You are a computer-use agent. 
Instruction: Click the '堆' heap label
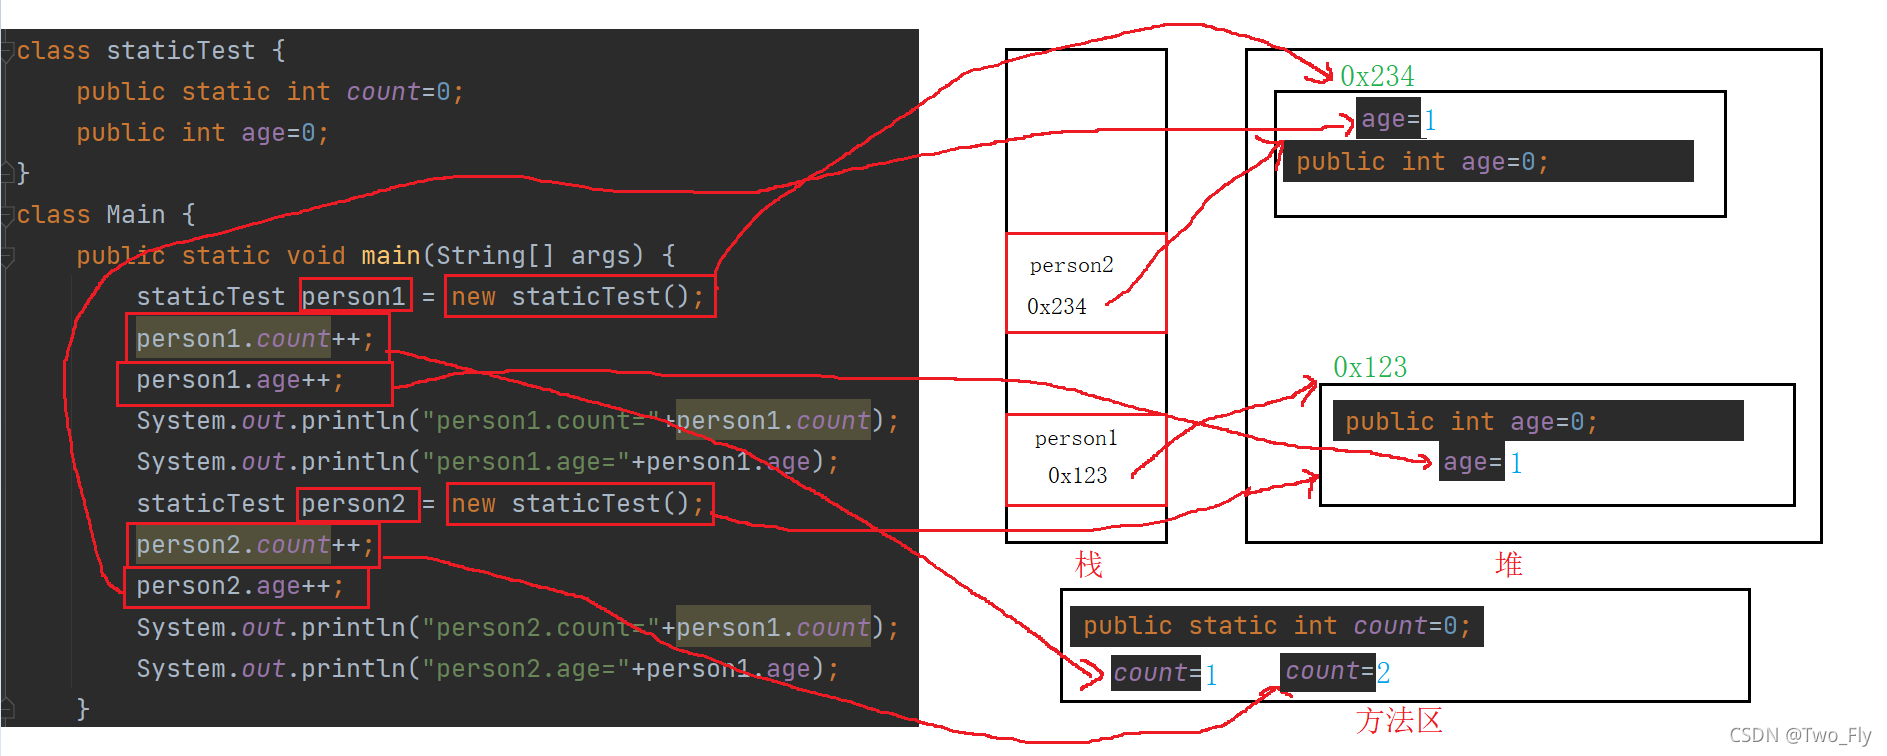1509,565
